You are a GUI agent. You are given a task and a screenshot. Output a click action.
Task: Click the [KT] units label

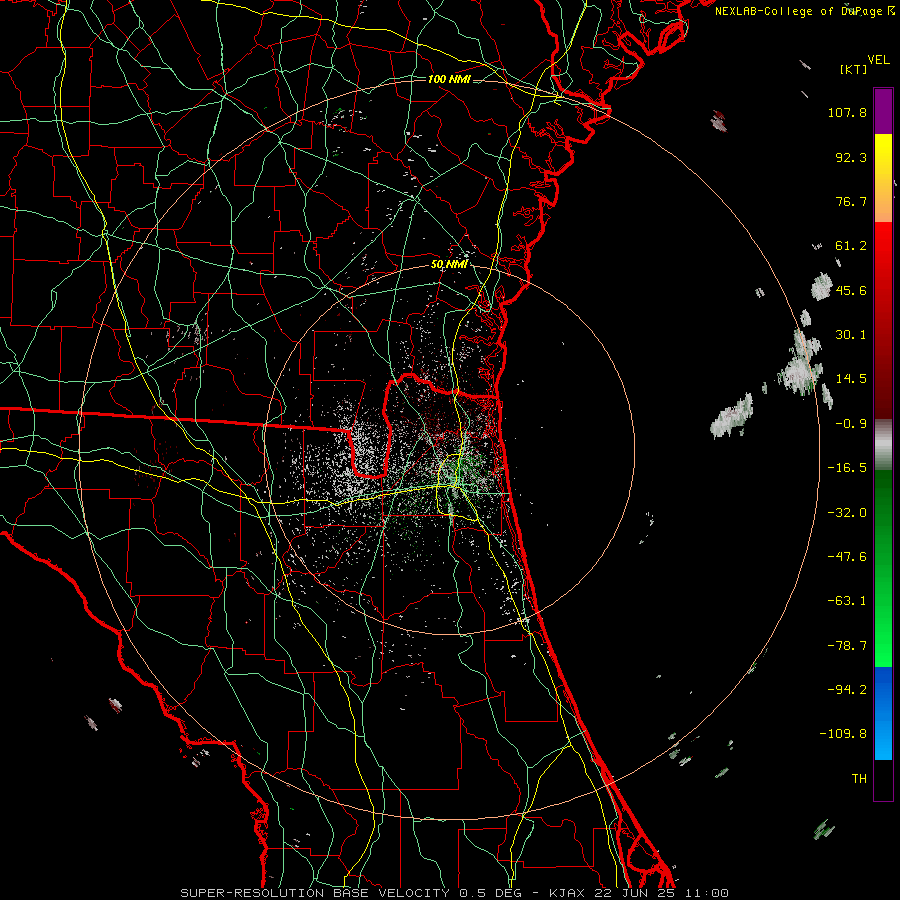coord(854,69)
